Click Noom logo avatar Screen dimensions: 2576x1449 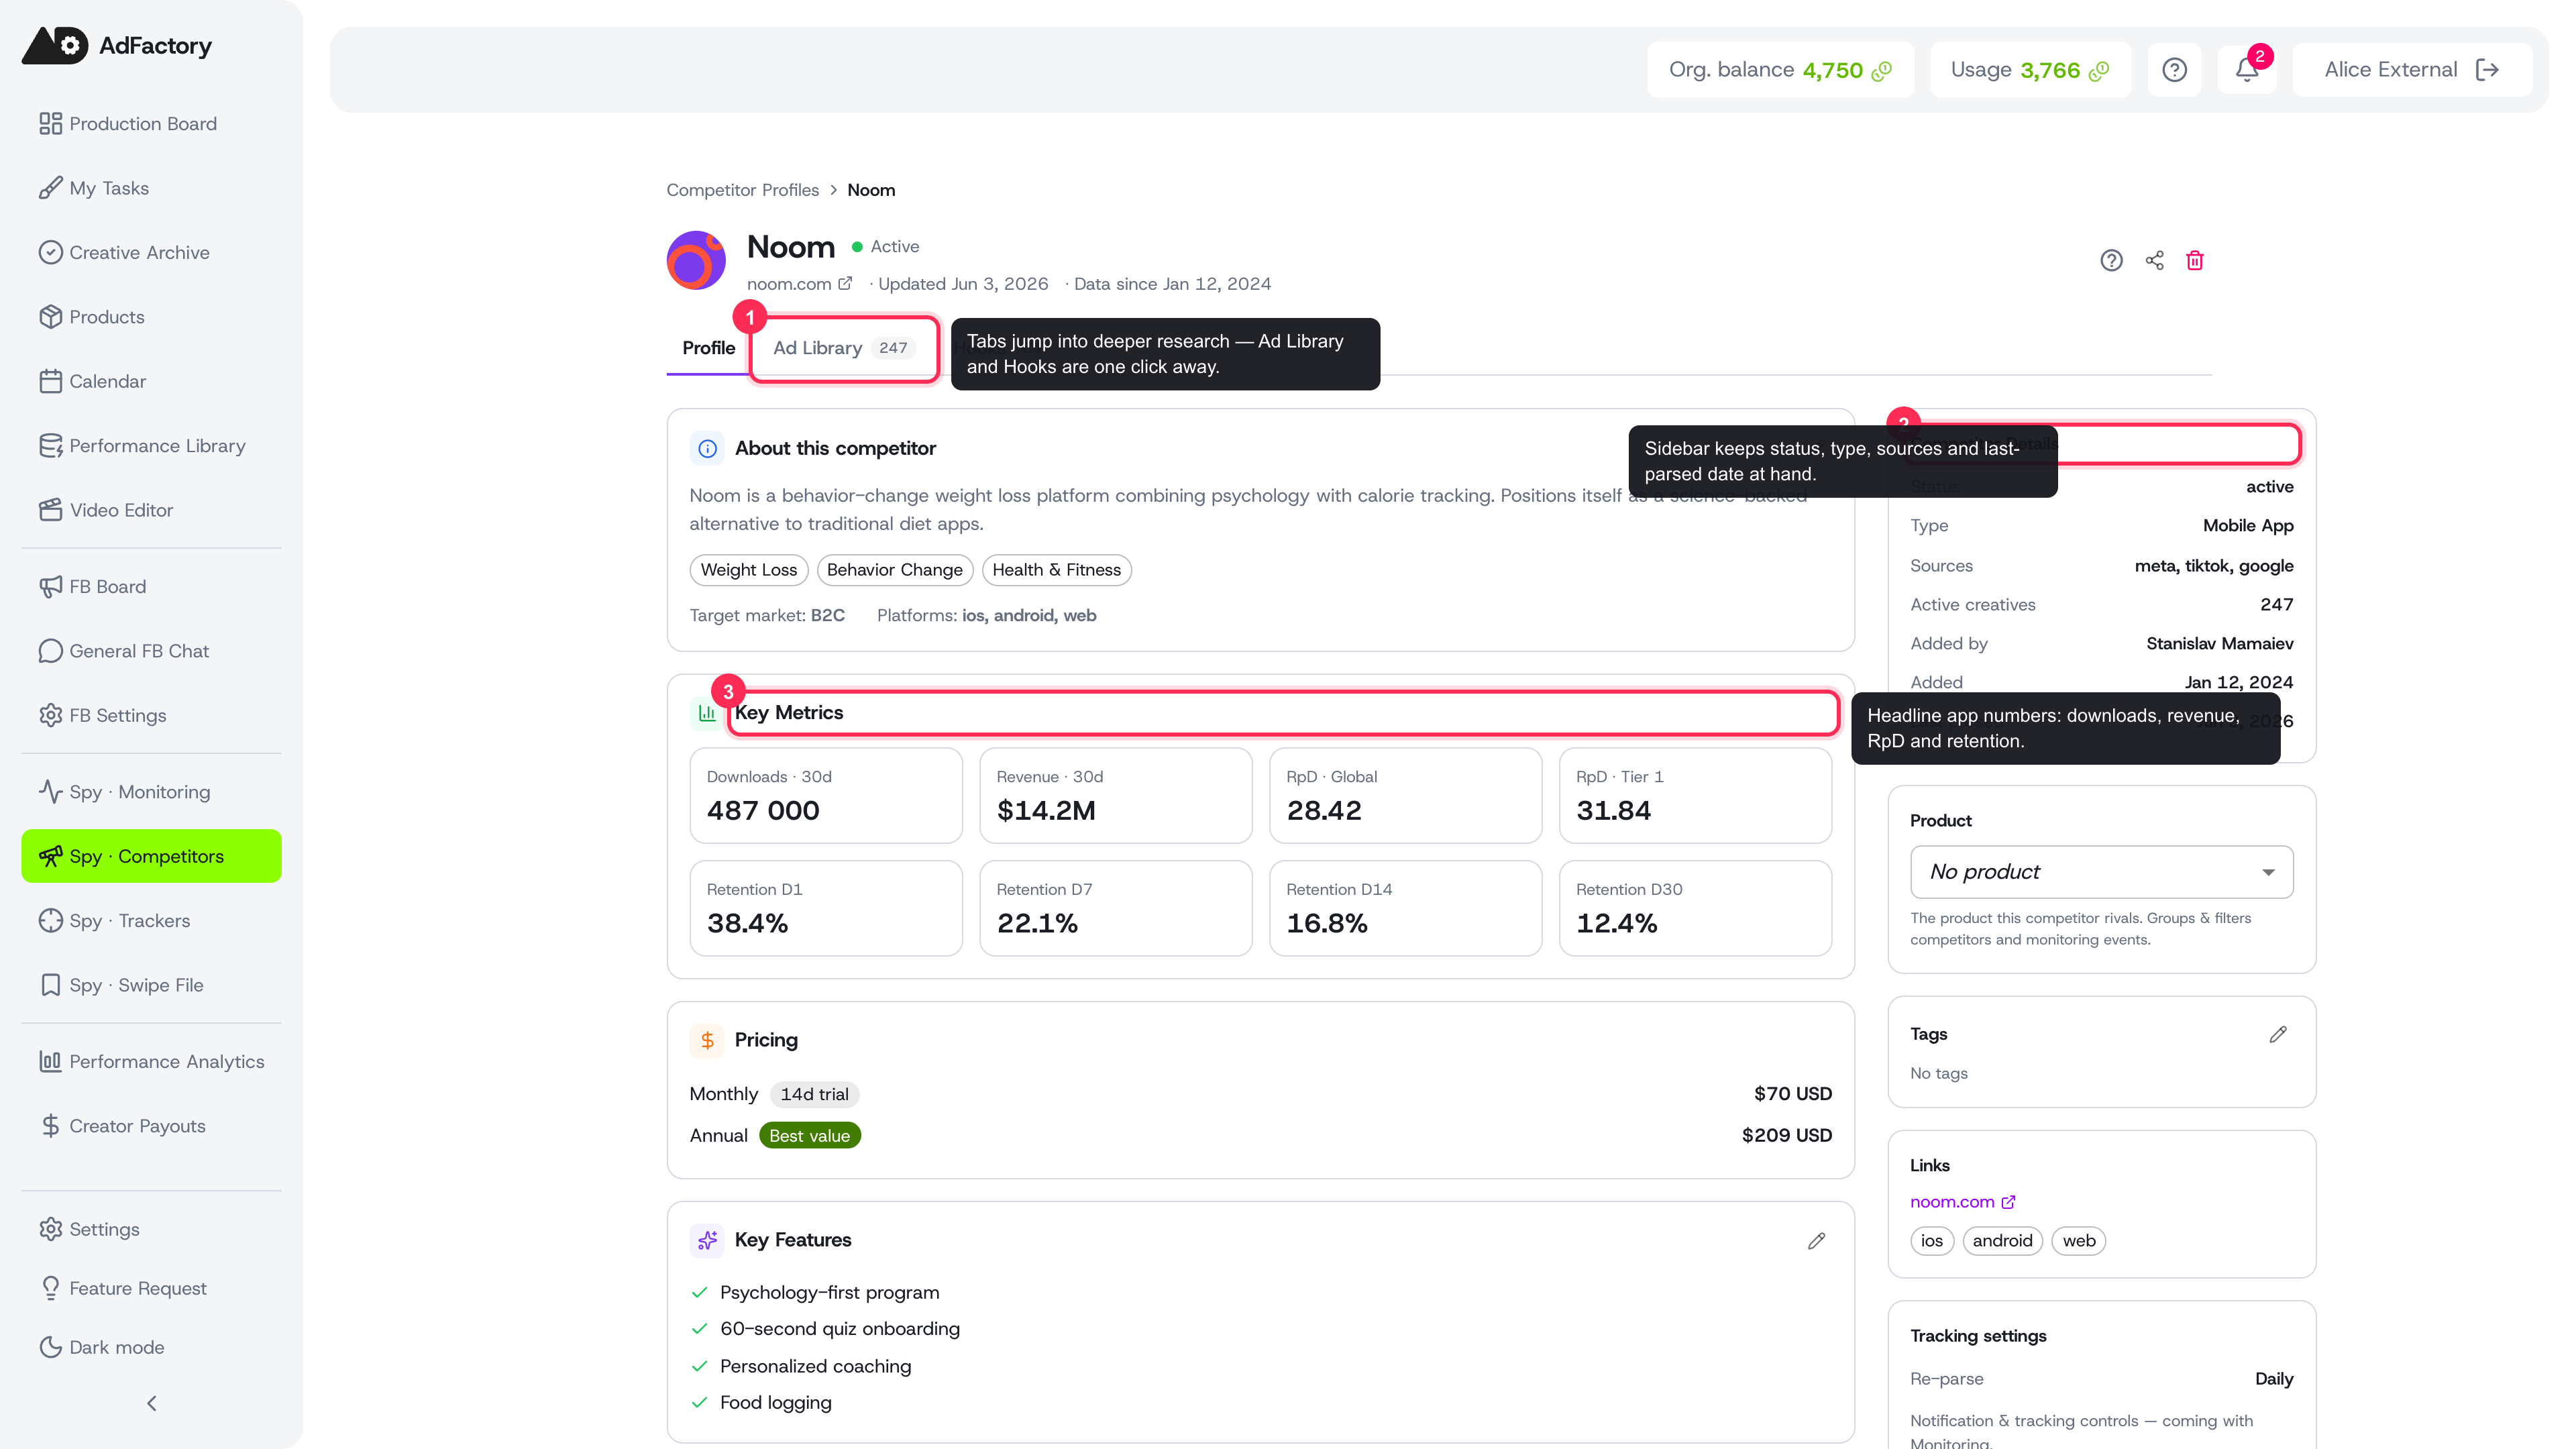point(696,261)
